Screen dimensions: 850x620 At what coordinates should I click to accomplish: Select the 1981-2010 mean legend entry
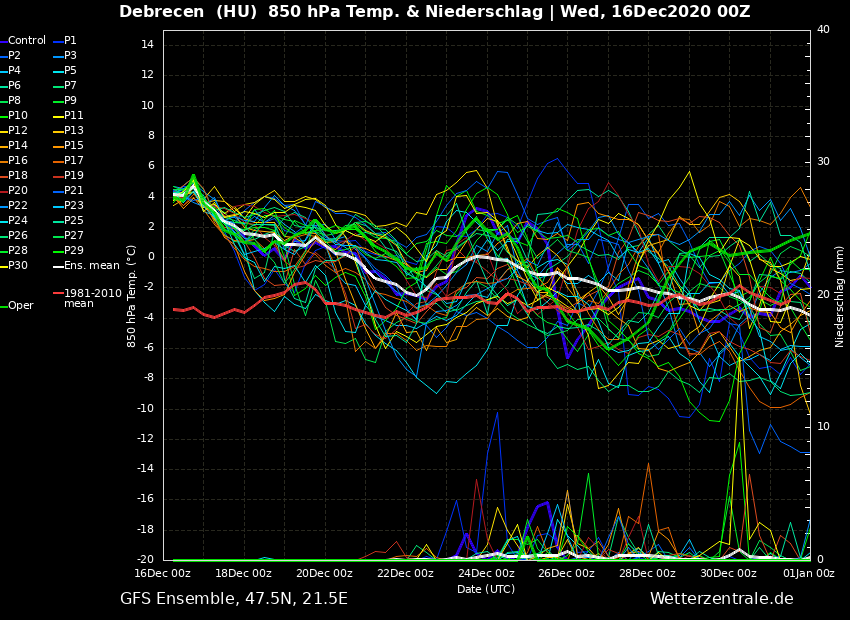click(x=92, y=298)
